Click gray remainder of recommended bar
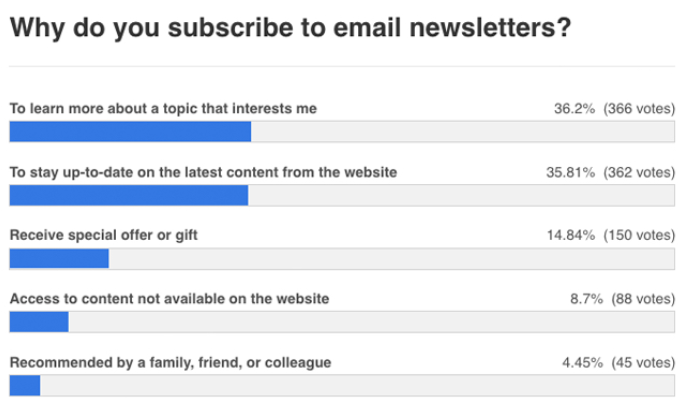688x401 pixels. (x=358, y=385)
